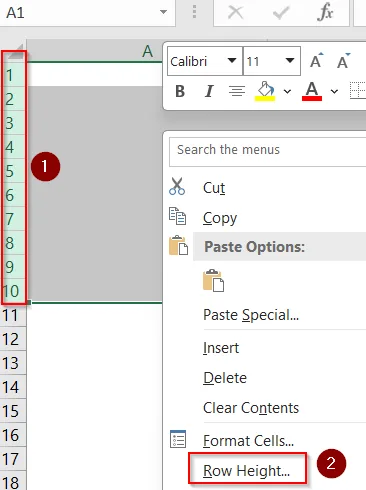Open Format Cells... from context menu

[248, 441]
